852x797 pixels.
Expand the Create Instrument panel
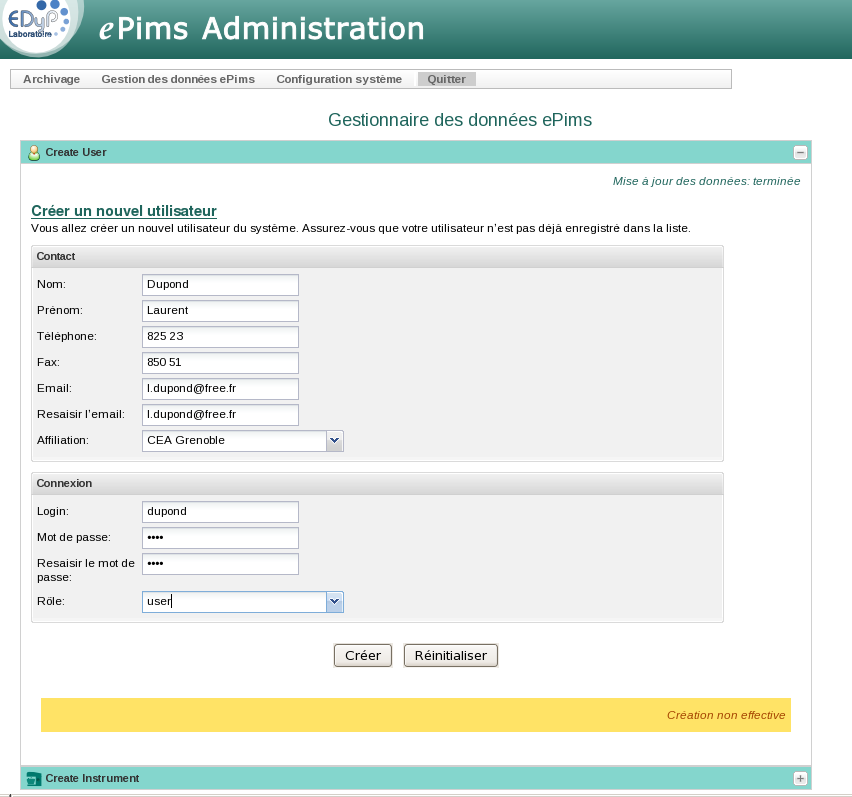pos(800,777)
